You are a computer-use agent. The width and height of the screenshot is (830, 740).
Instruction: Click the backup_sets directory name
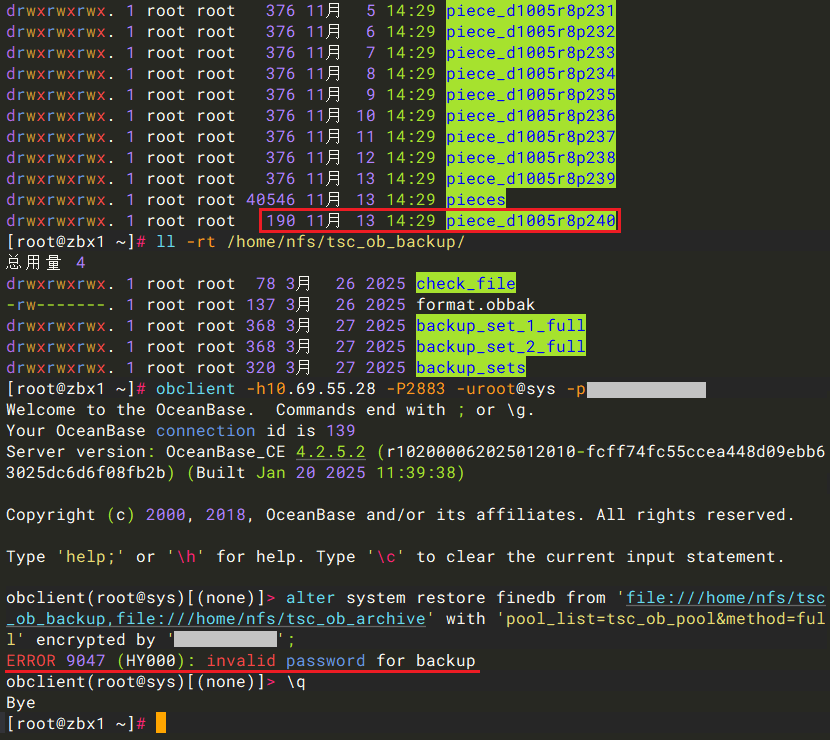[x=470, y=368]
